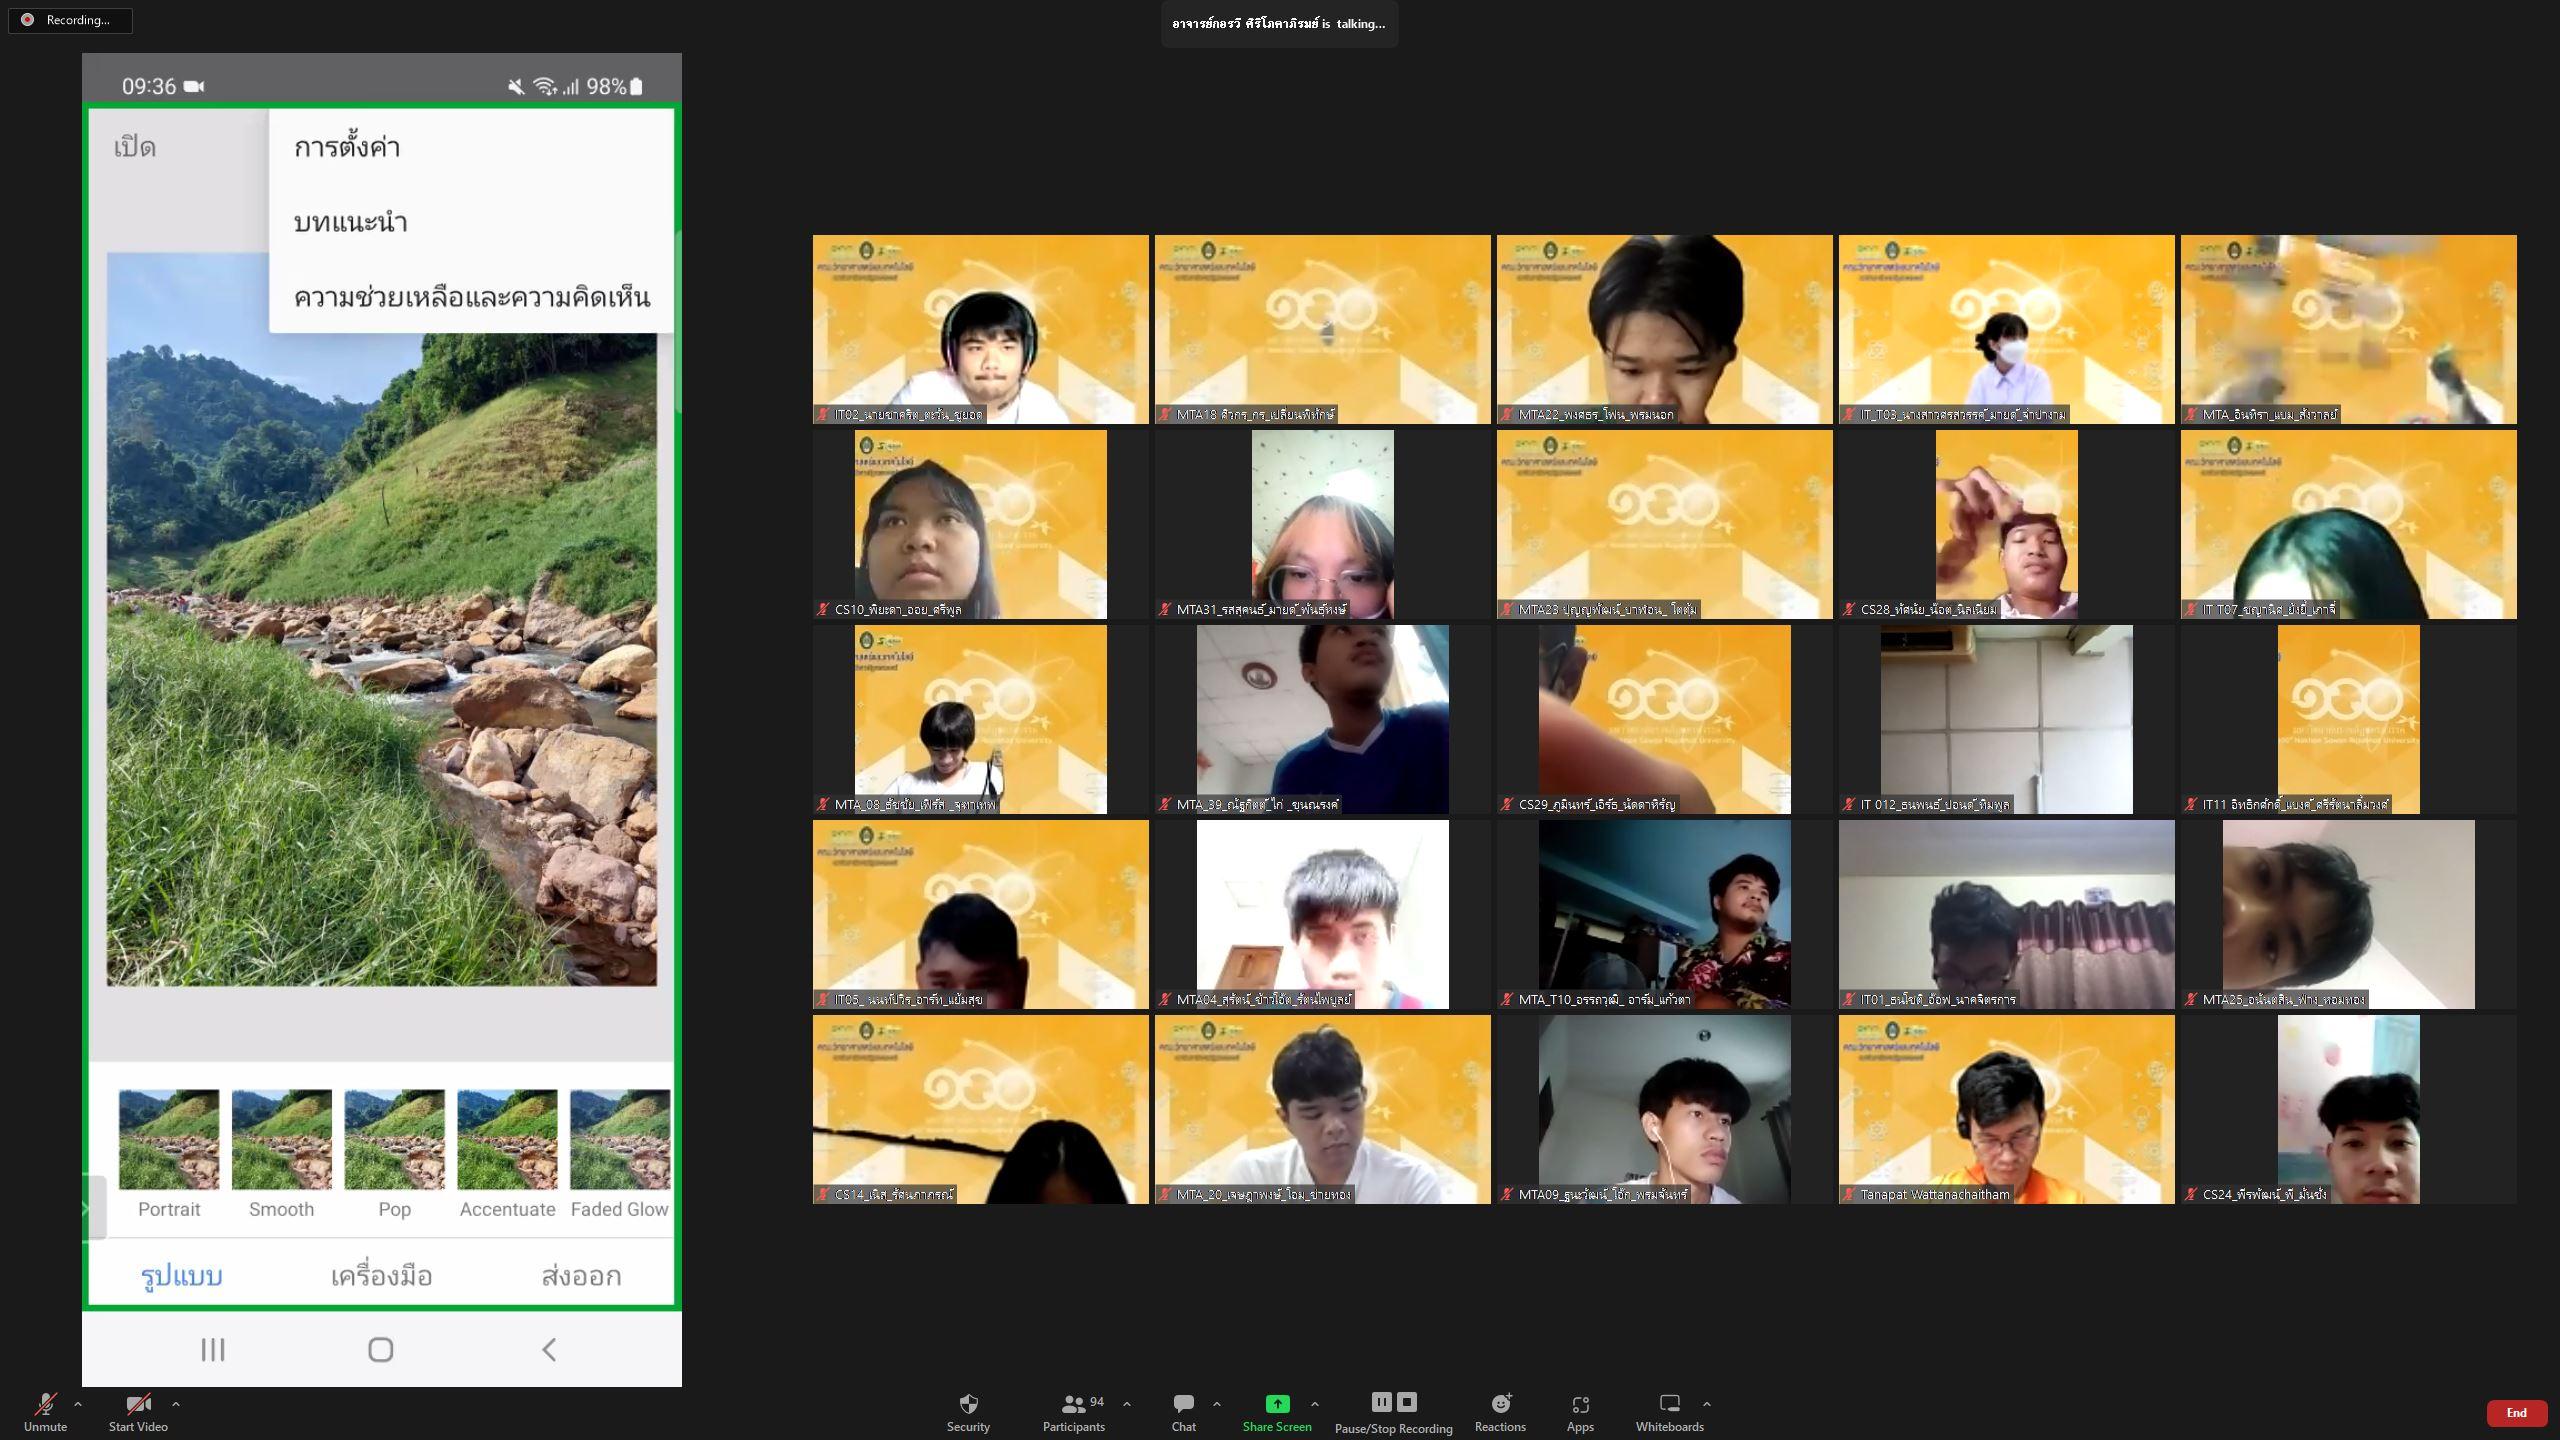Image resolution: width=2560 pixels, height=1440 pixels.
Task: Select the MTA25 participant video tile
Action: [2349, 914]
